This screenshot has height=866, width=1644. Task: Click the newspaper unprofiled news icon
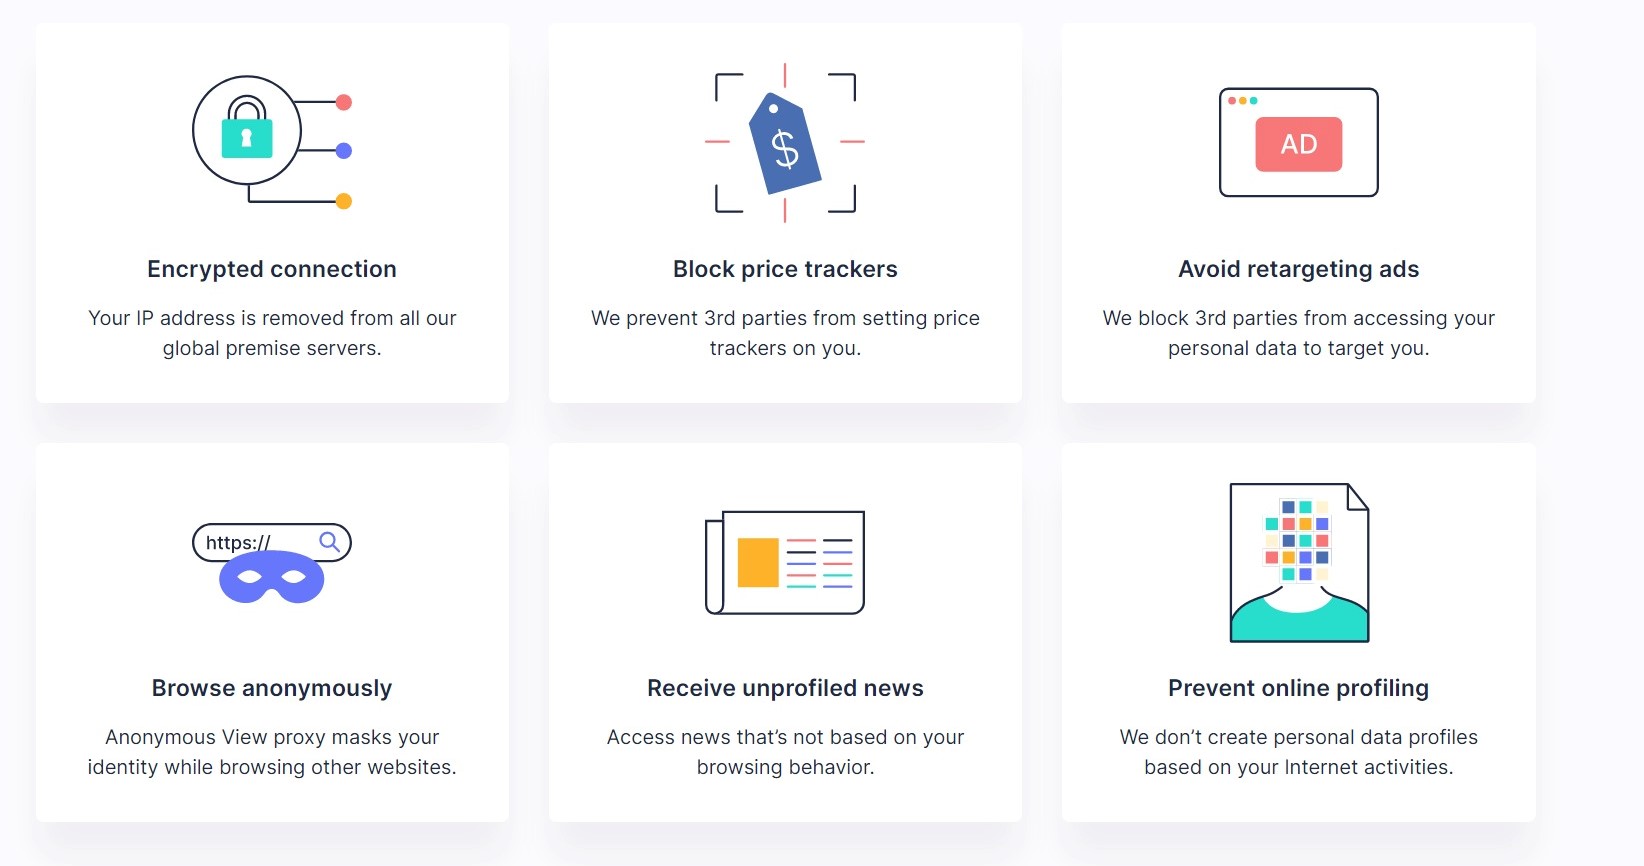tap(785, 562)
